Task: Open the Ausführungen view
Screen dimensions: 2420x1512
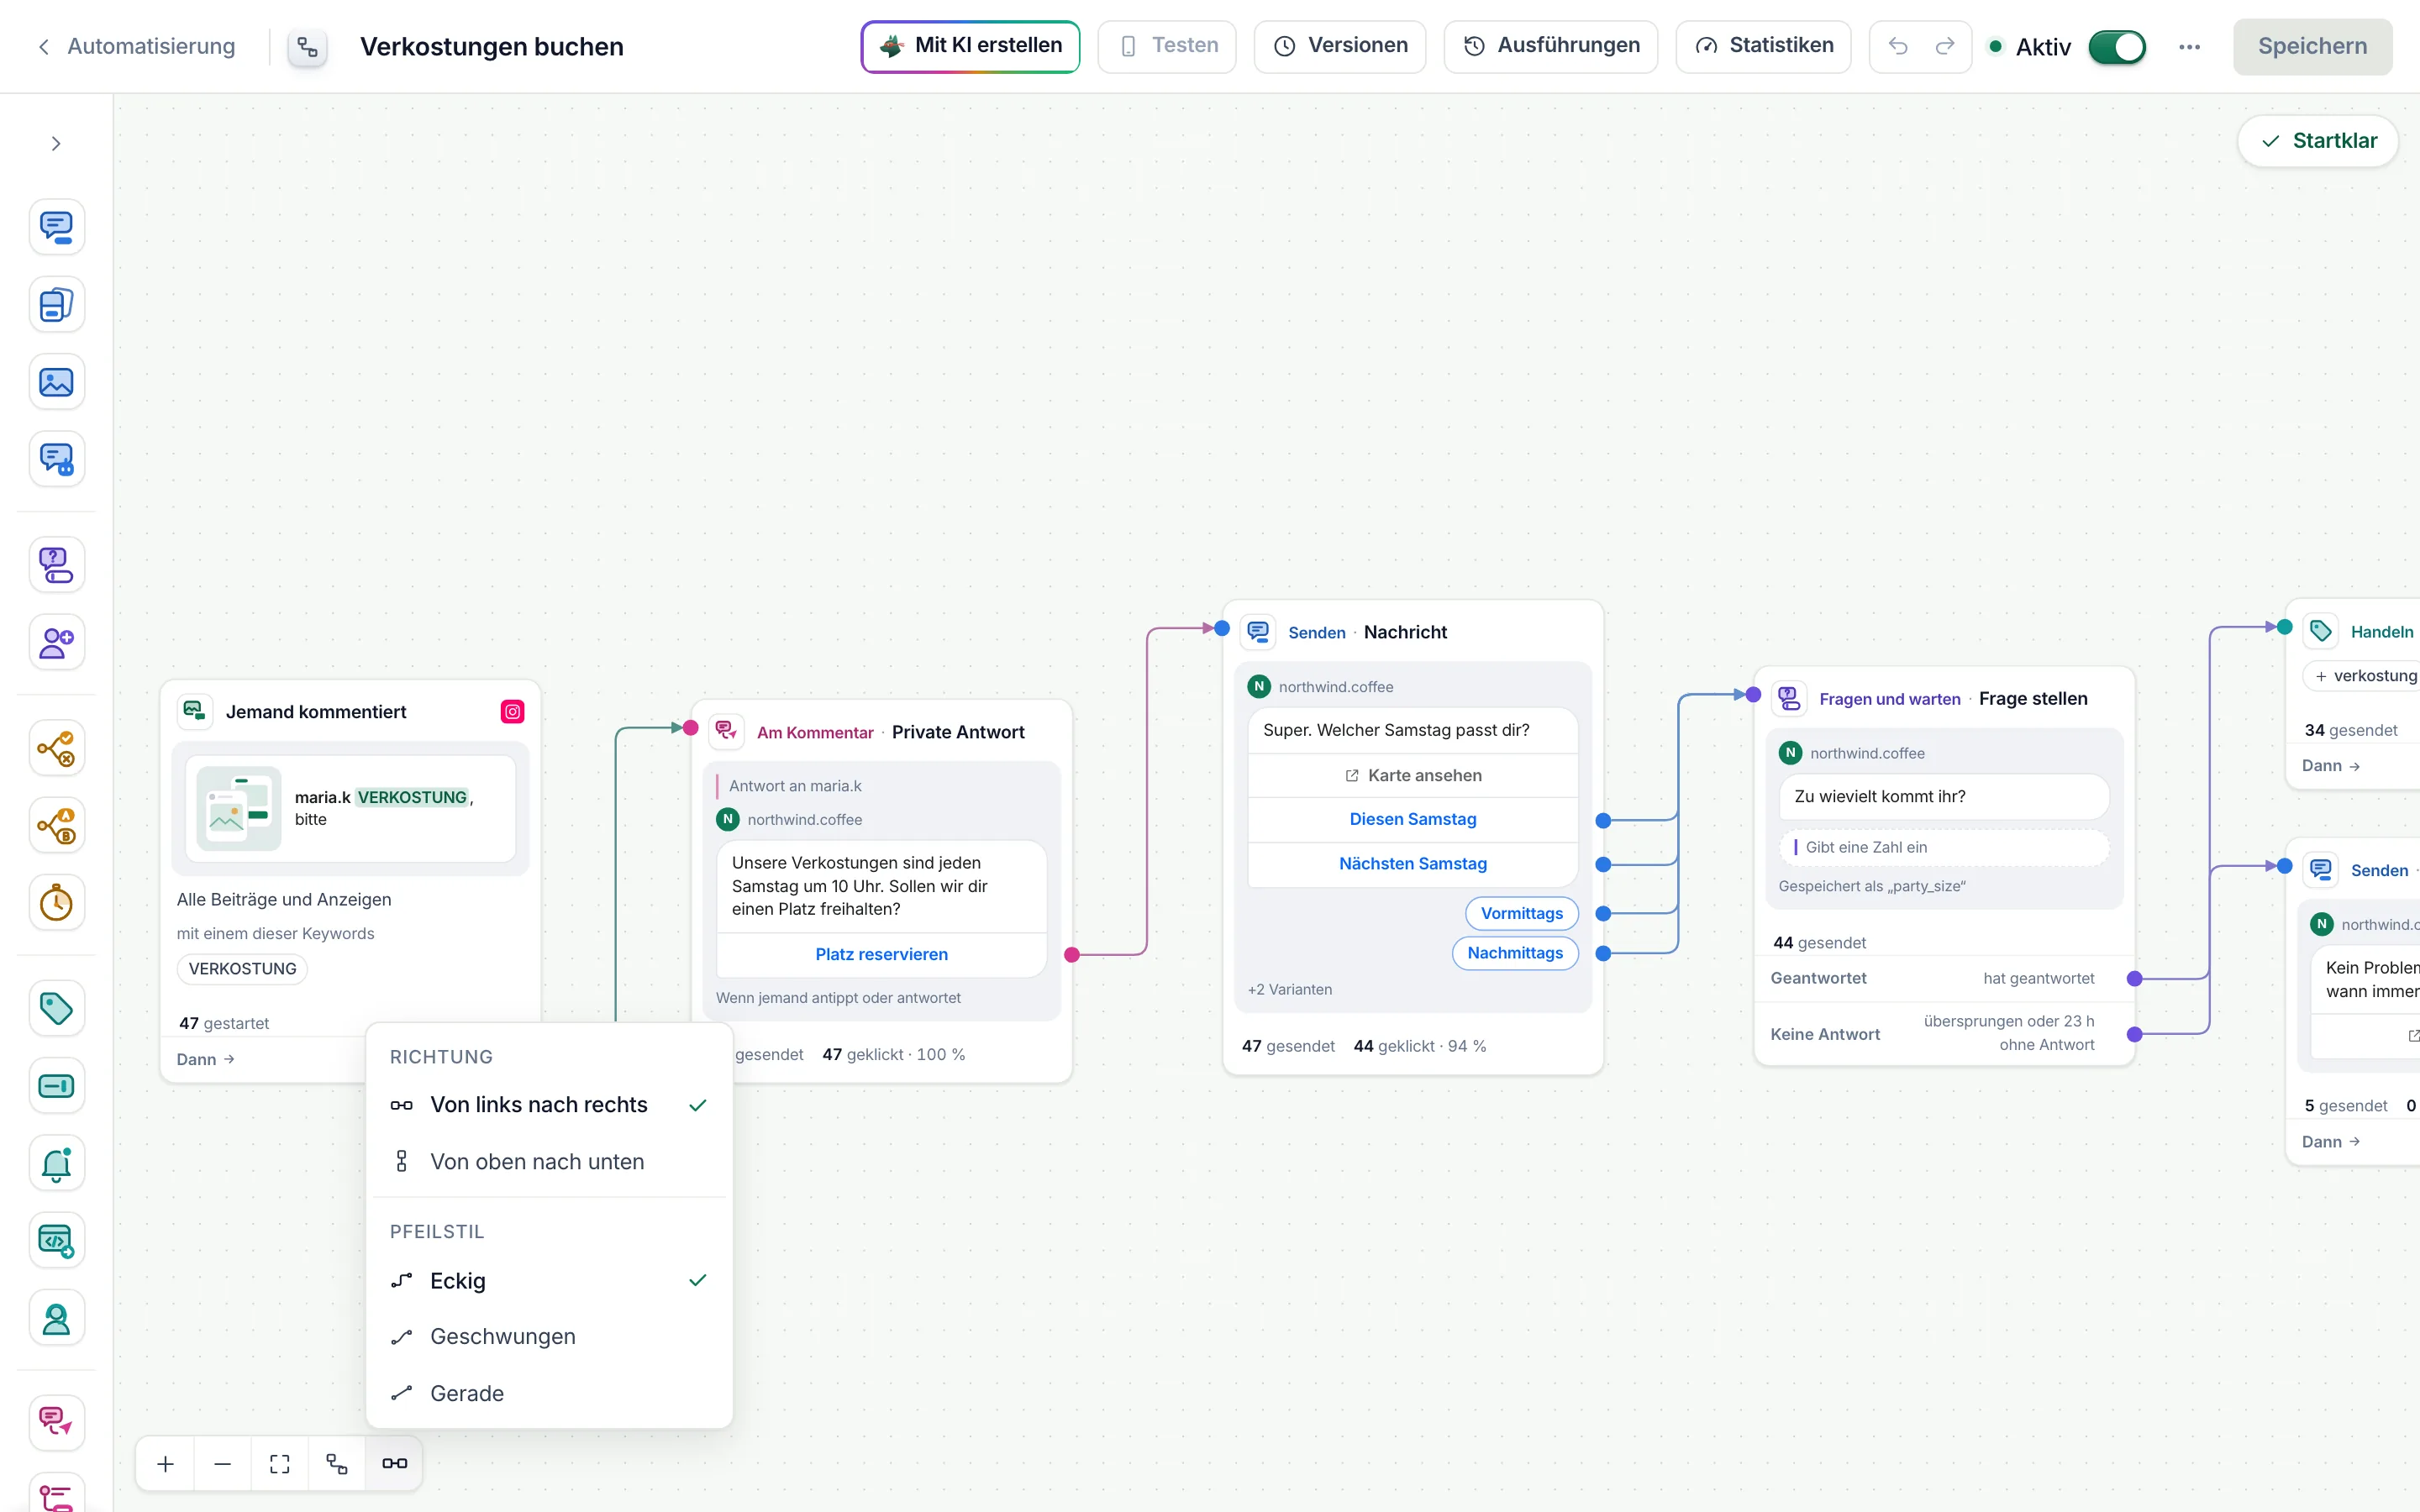Action: [1551, 46]
